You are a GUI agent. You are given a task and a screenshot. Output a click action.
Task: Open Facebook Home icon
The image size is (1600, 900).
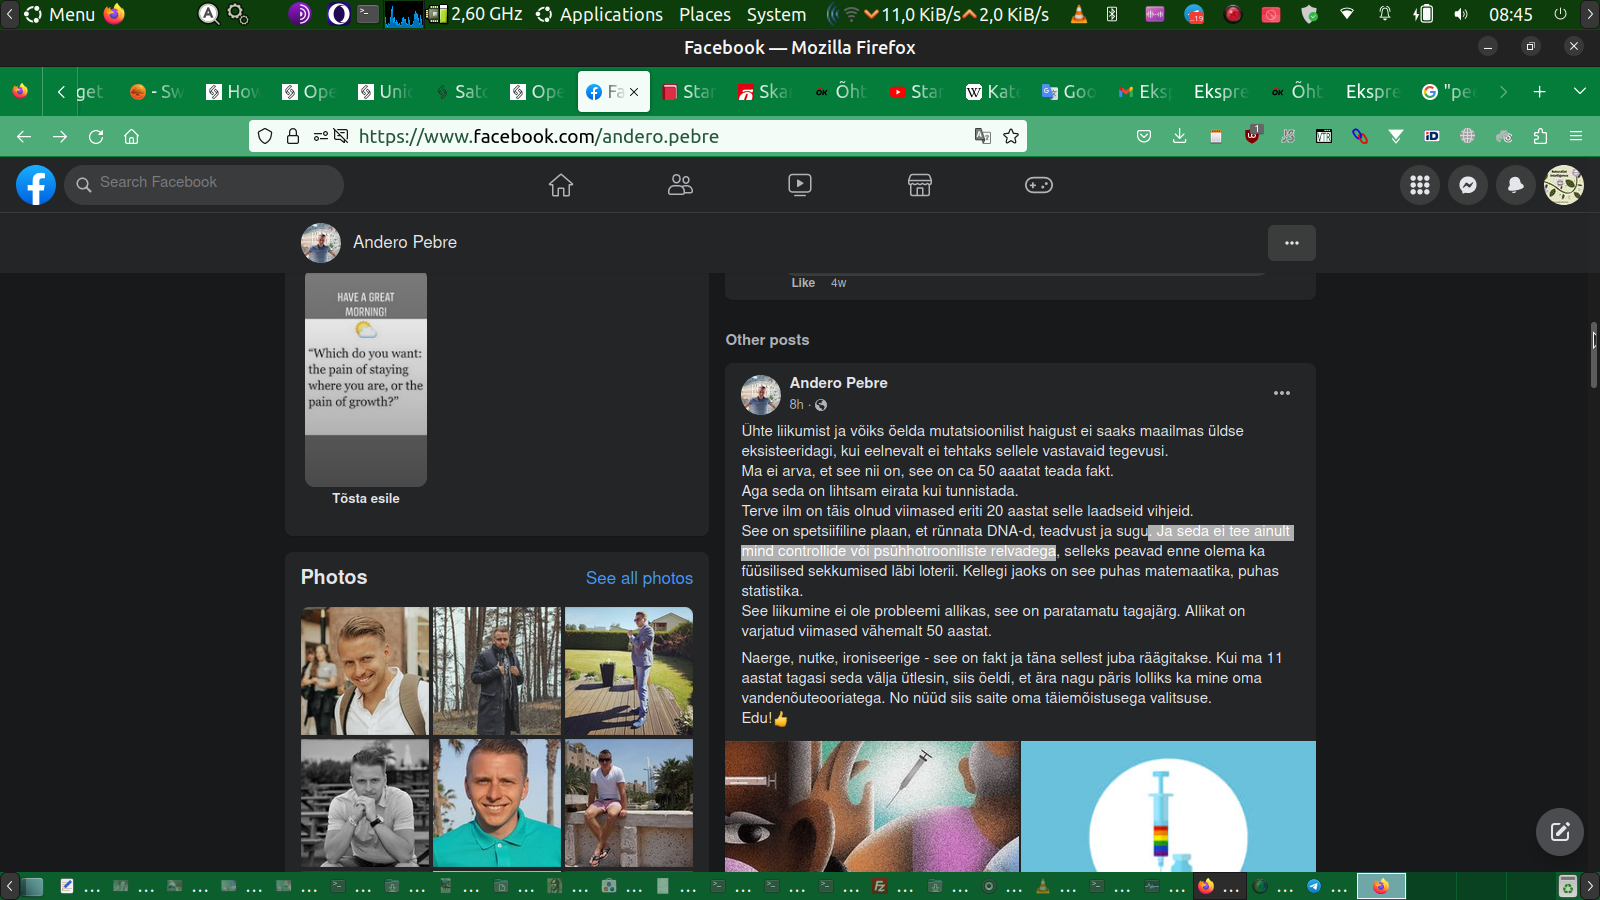(561, 185)
